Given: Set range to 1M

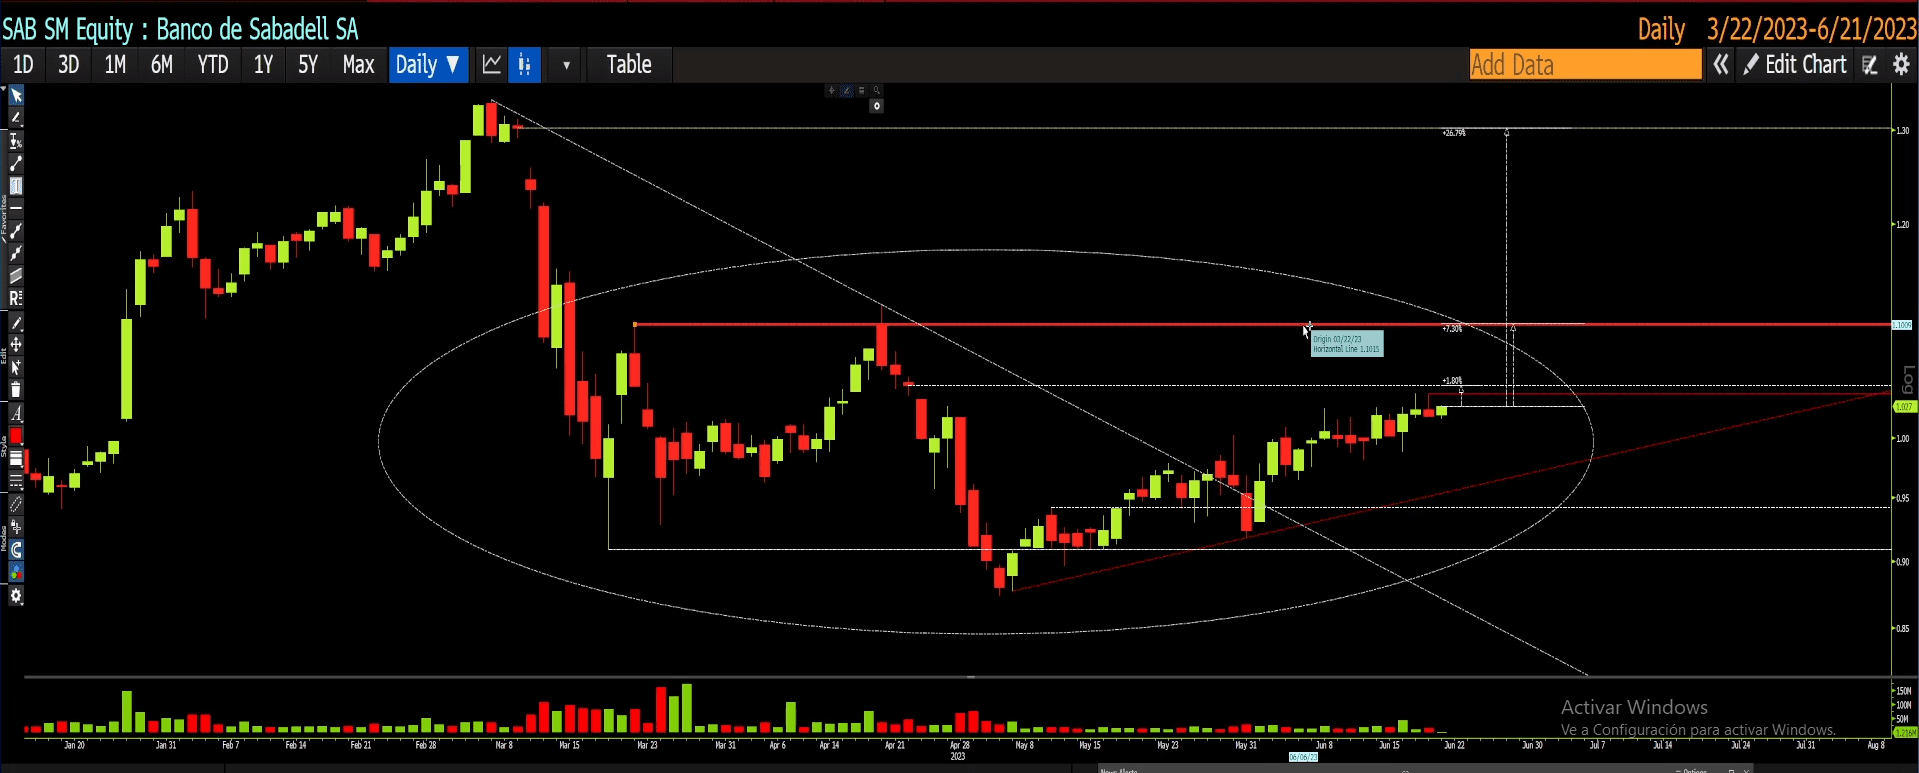Looking at the screenshot, I should coord(115,65).
